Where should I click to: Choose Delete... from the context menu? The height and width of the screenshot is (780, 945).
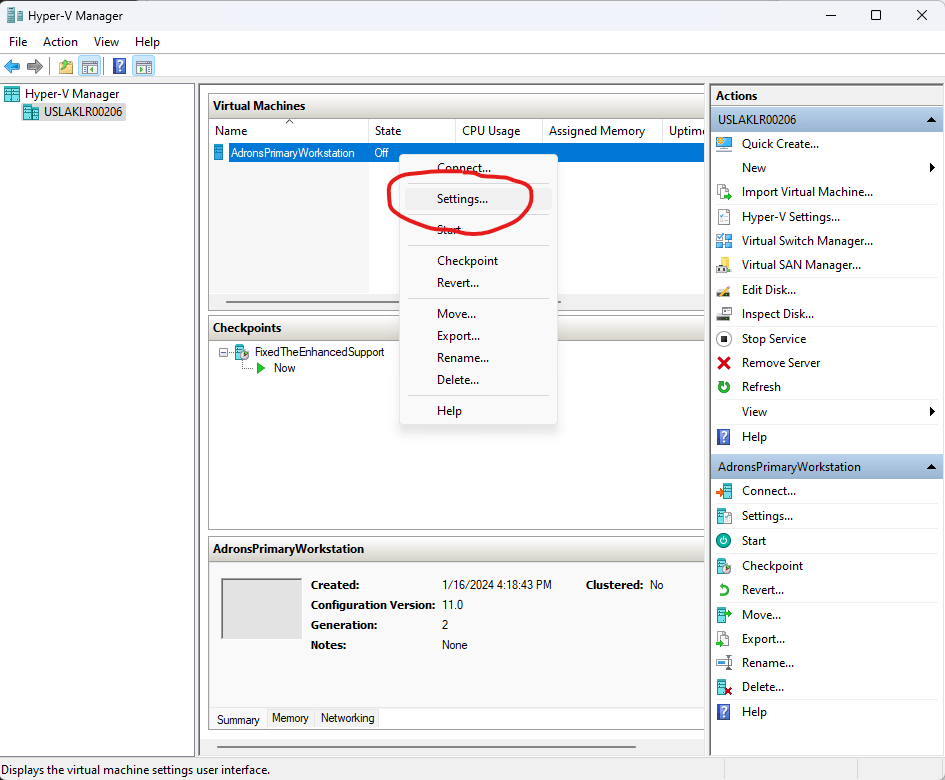[478, 380]
